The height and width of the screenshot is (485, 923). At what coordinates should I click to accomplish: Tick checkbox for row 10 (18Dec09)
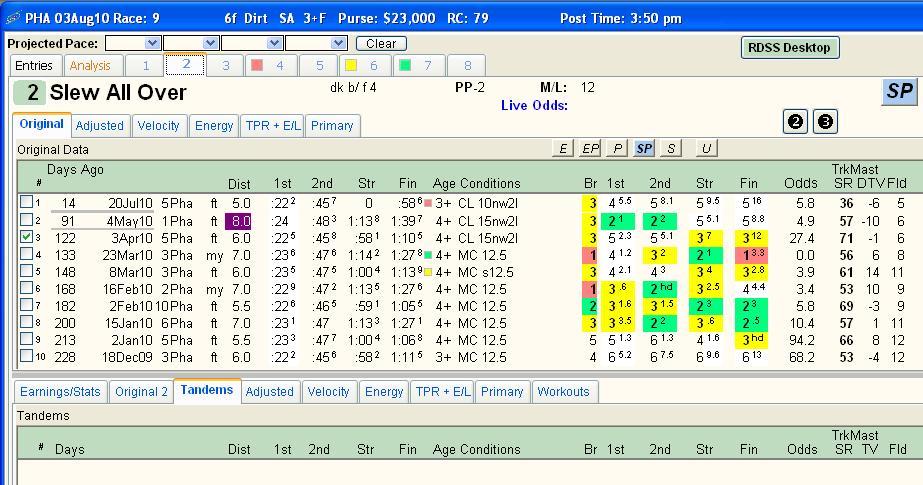[26, 356]
